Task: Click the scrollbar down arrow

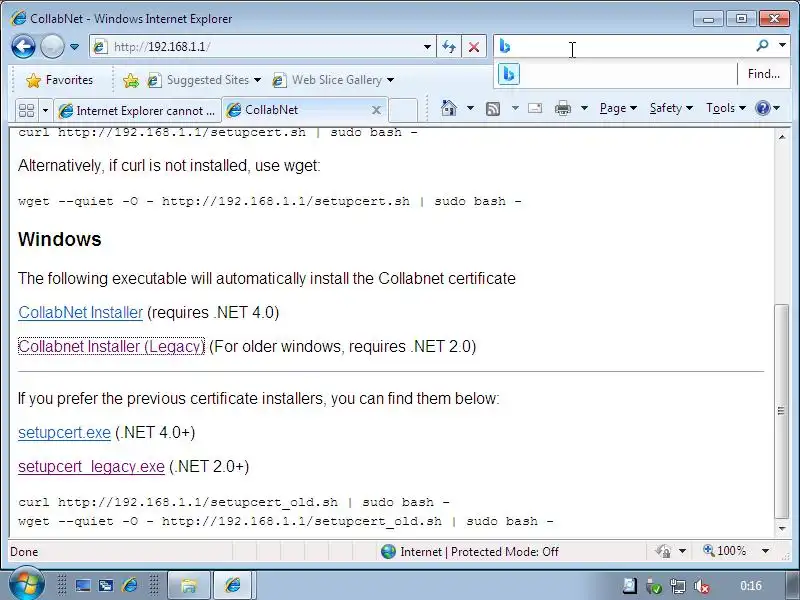Action: click(x=782, y=529)
